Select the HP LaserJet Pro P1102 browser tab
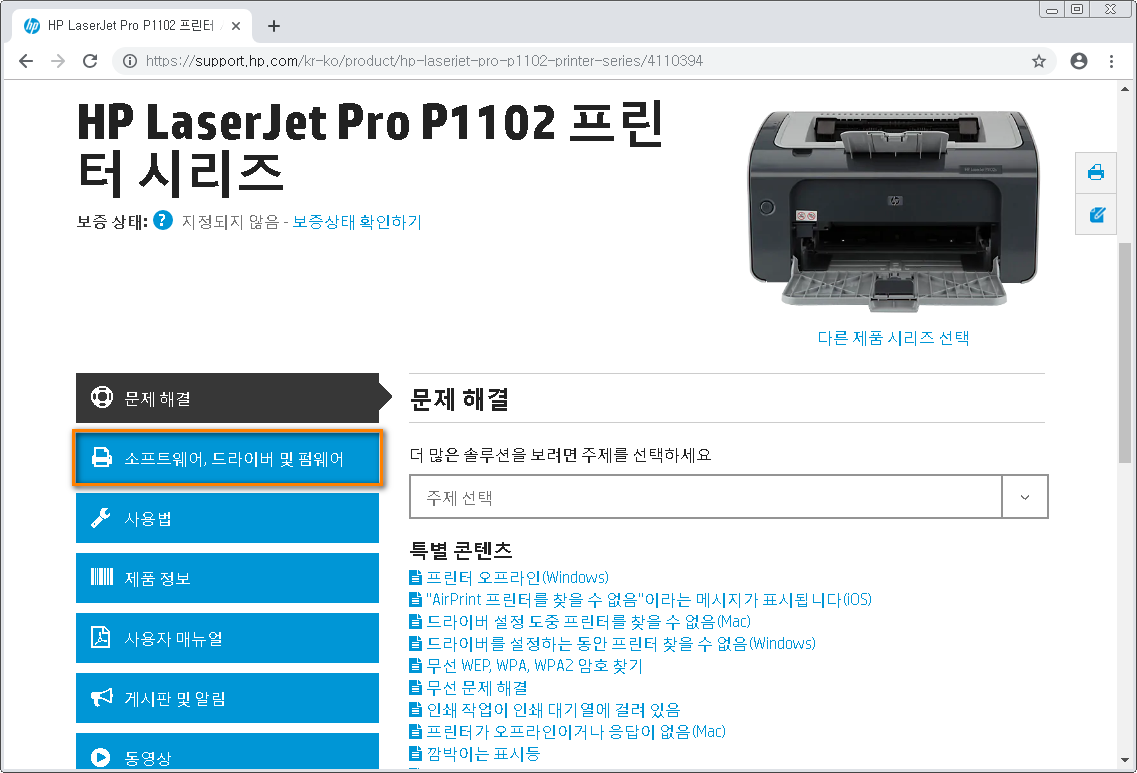Image resolution: width=1137 pixels, height=773 pixels. click(132, 26)
